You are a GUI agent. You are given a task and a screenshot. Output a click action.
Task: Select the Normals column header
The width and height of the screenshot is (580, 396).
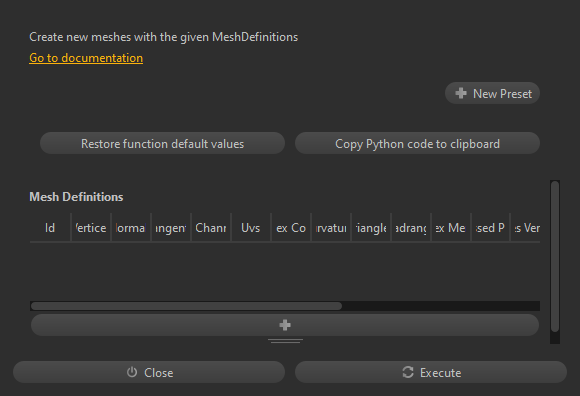(x=131, y=228)
